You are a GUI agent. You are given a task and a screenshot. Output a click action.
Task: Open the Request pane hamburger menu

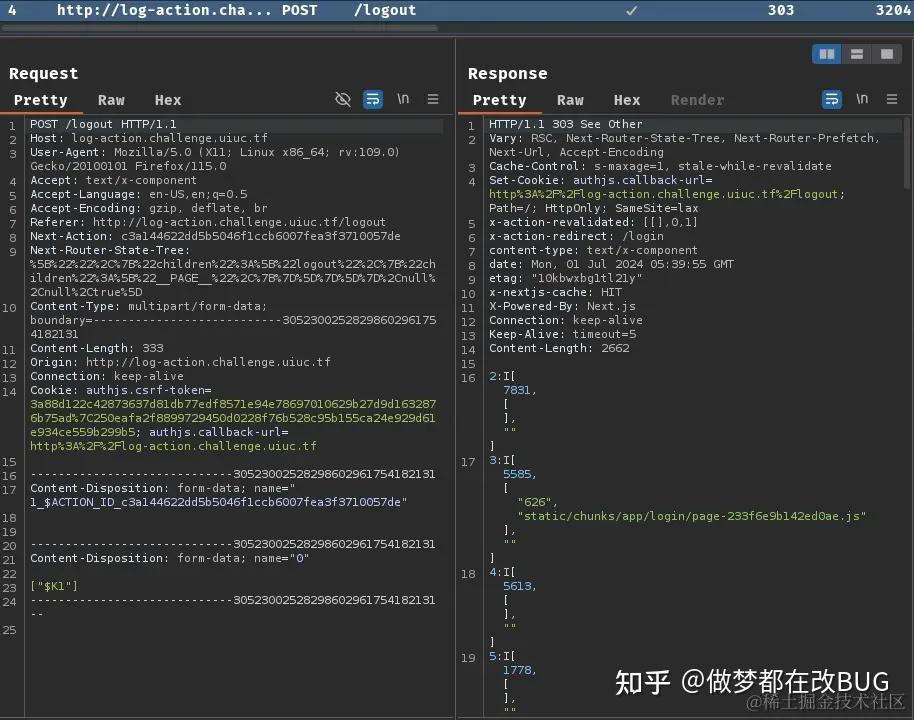433,99
